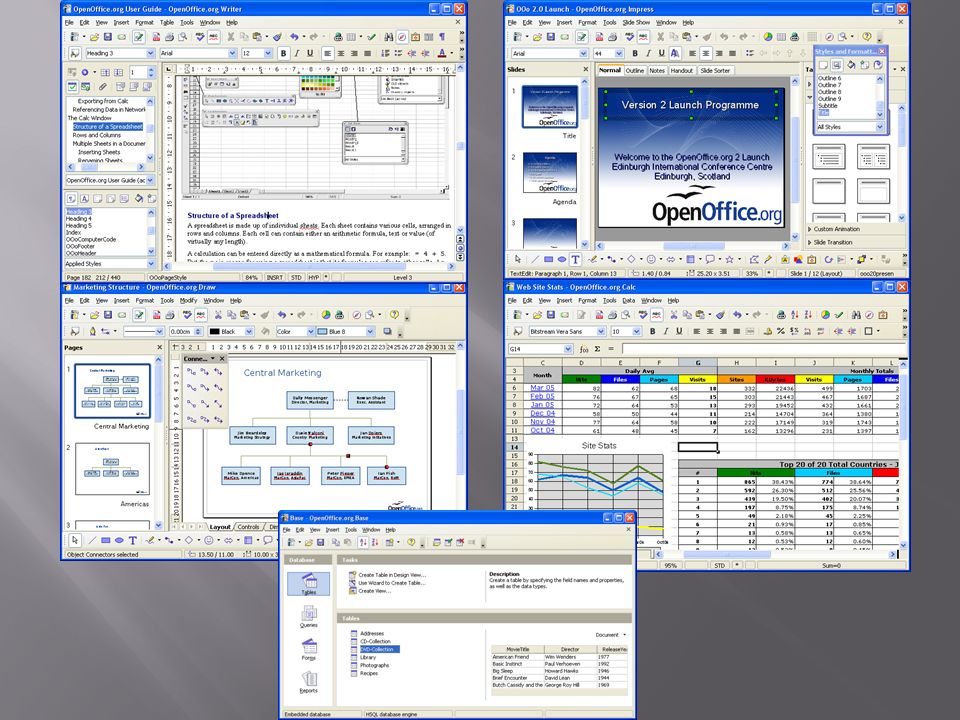
Task: Open the Reports icon in Base
Action: click(309, 682)
